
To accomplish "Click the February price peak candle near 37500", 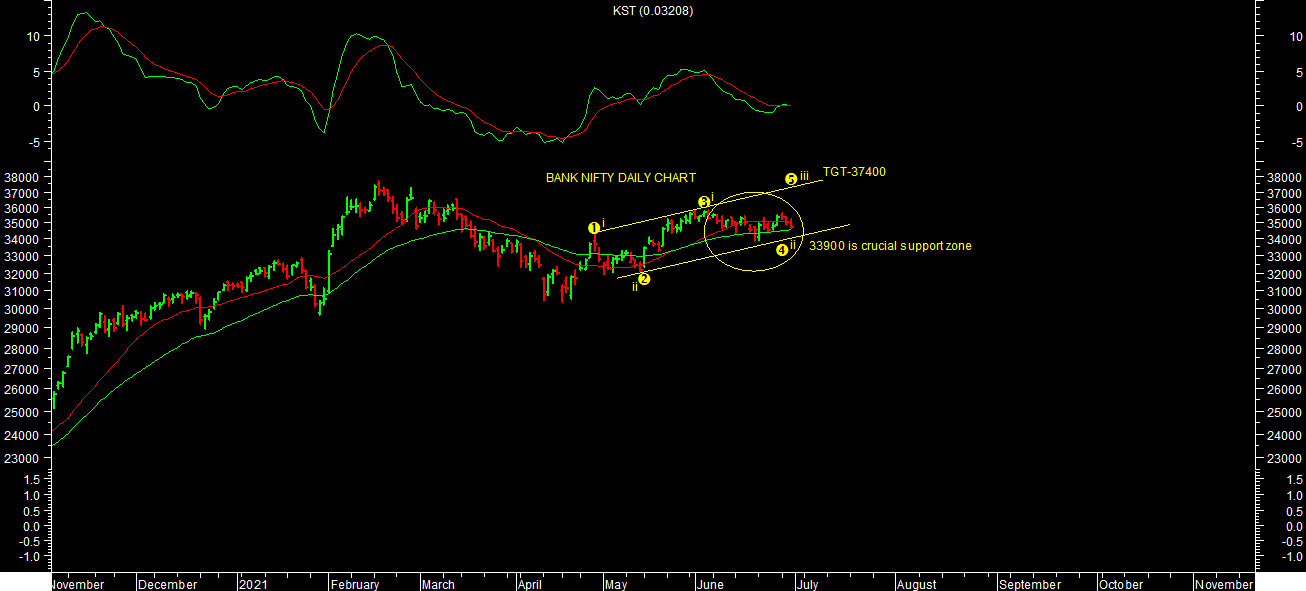I will coord(377,187).
